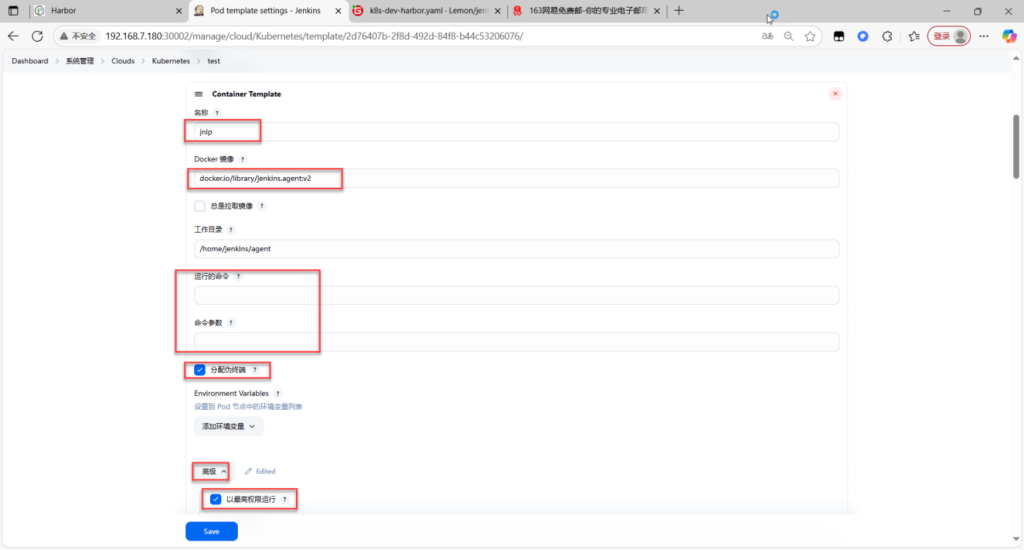The width and height of the screenshot is (1024, 550).
Task: Click the Container Template drag handle icon
Action: tap(198, 94)
